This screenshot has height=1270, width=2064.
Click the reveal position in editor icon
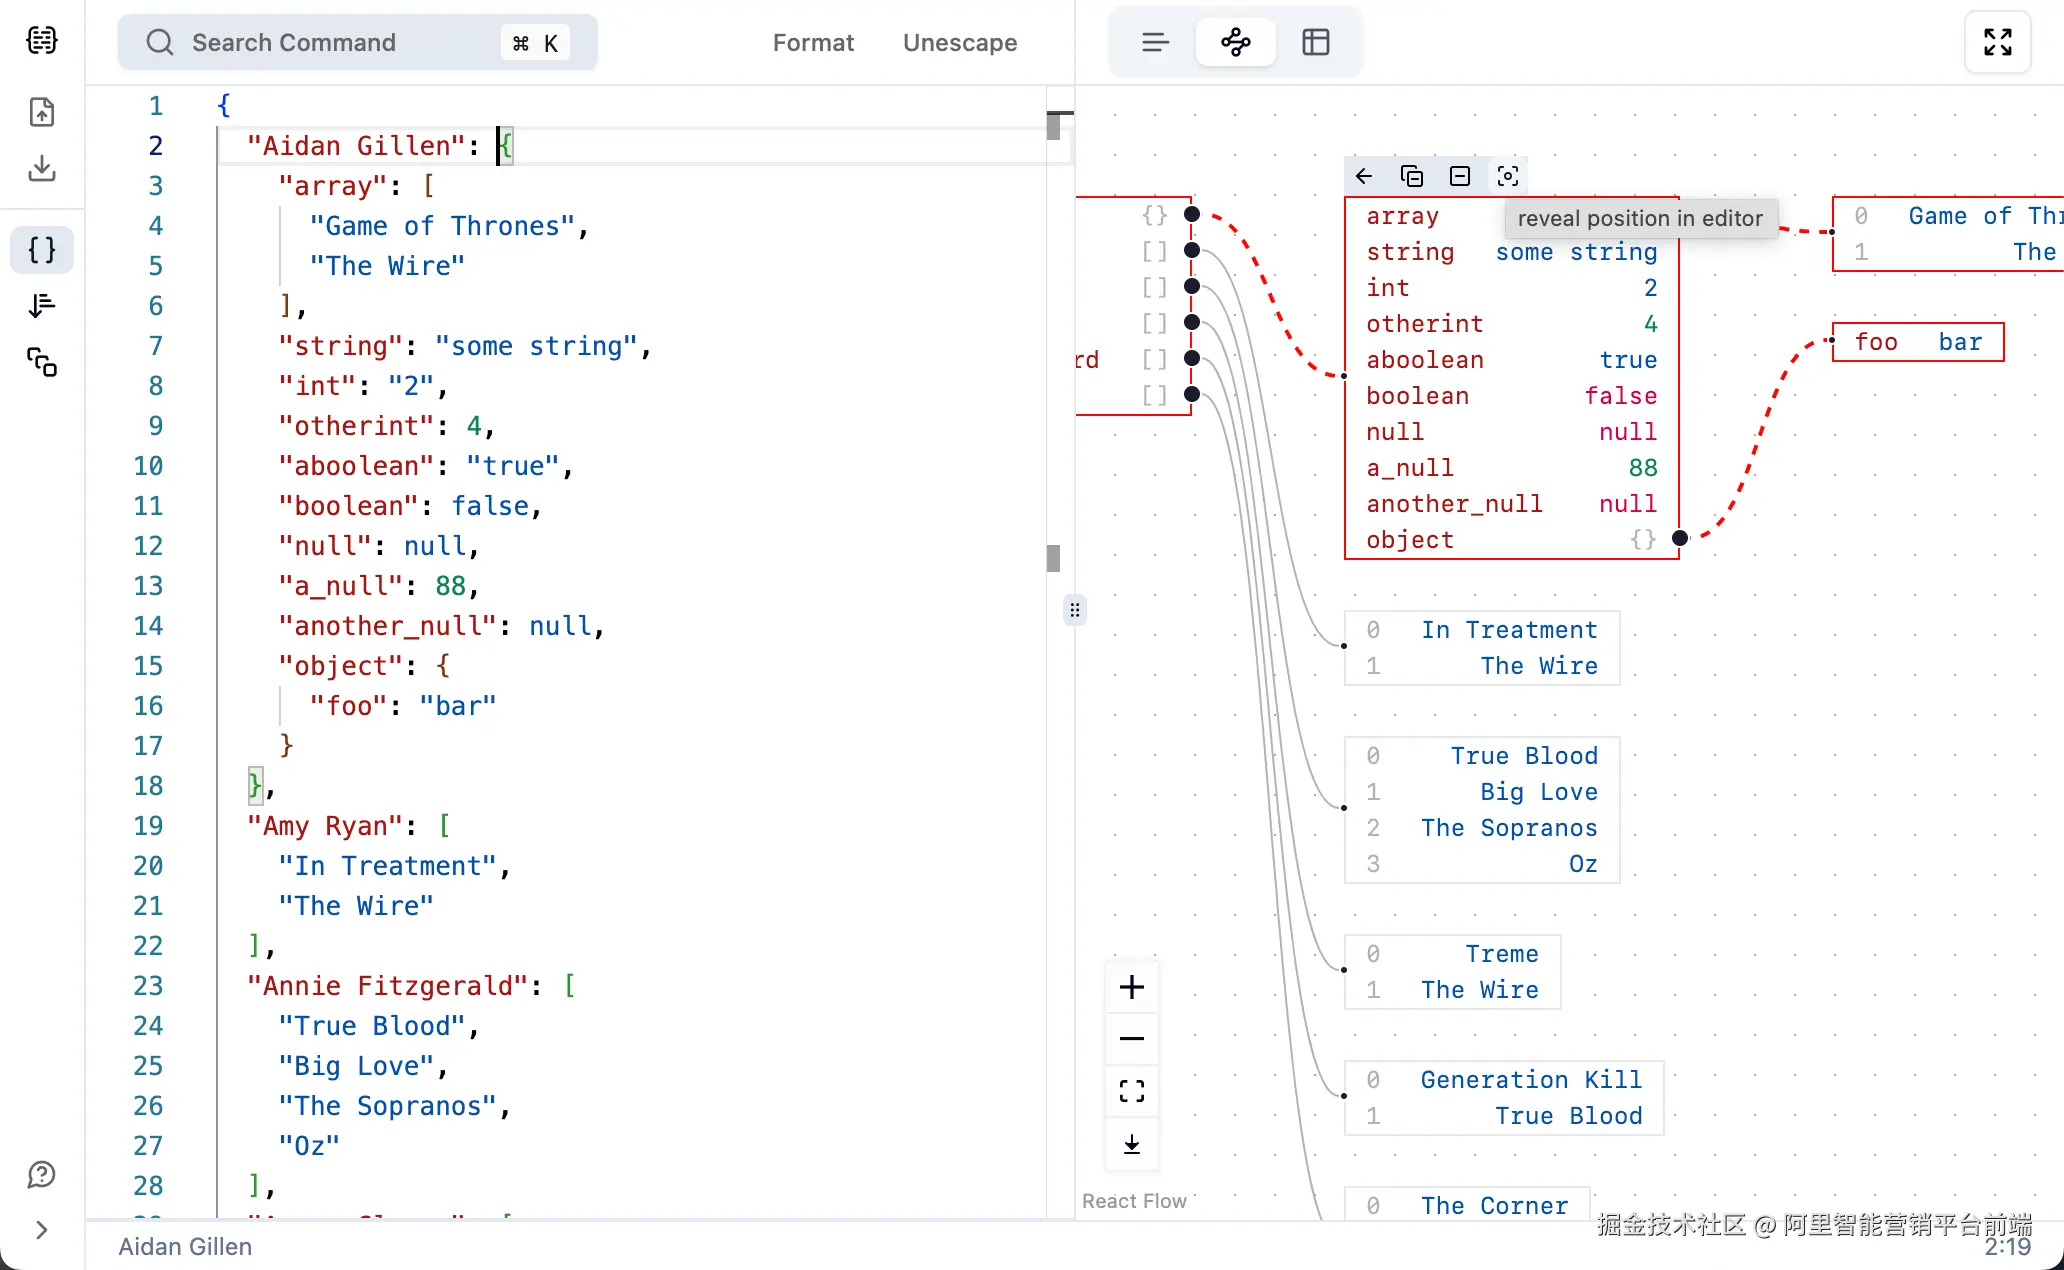pos(1508,176)
